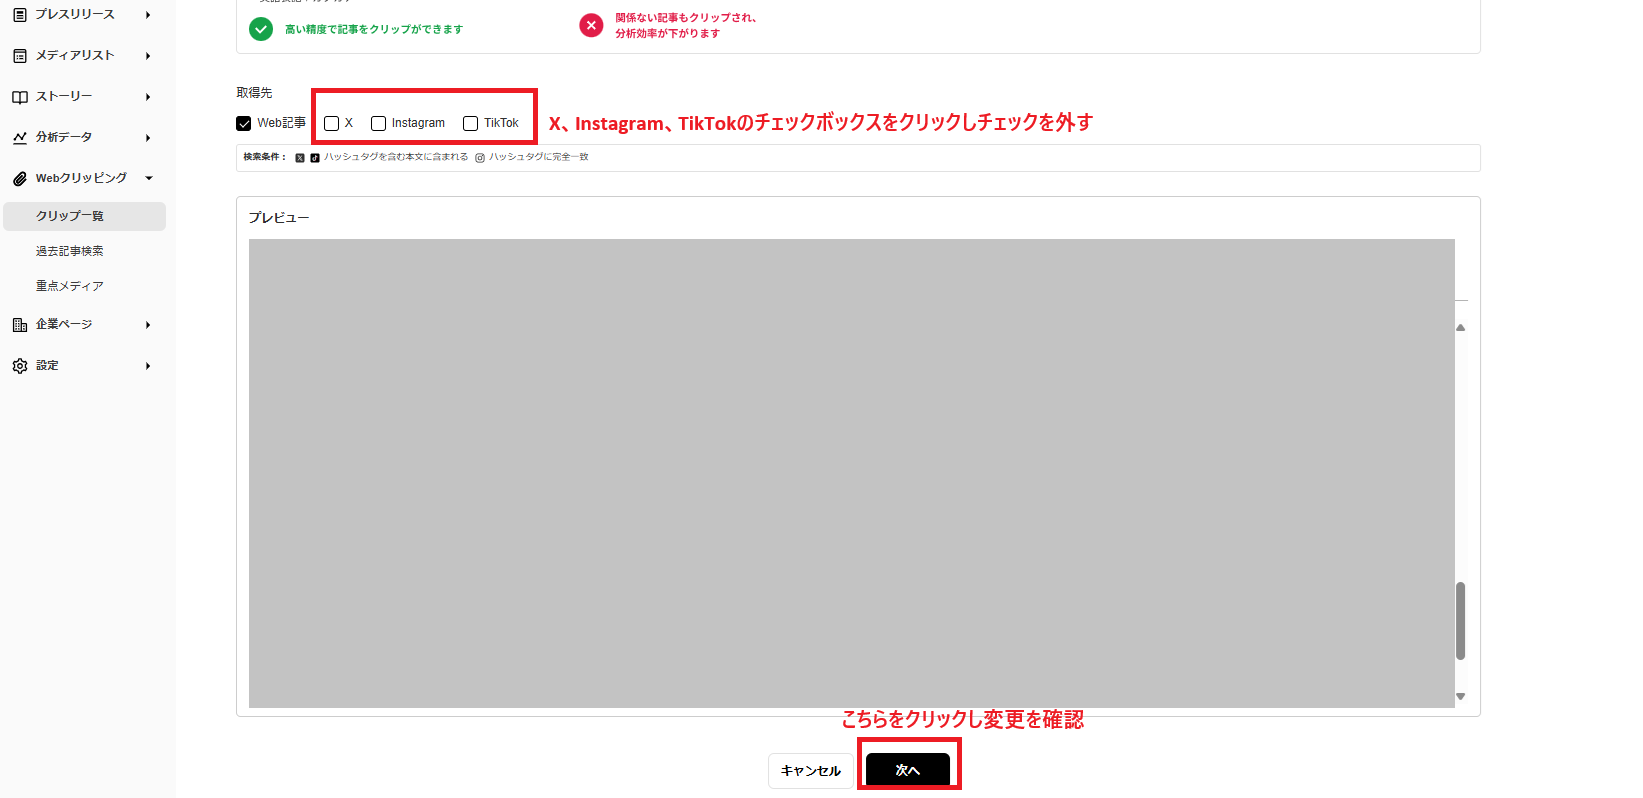Expand the メディアリスト menu arrow
The image size is (1643, 798).
(148, 56)
